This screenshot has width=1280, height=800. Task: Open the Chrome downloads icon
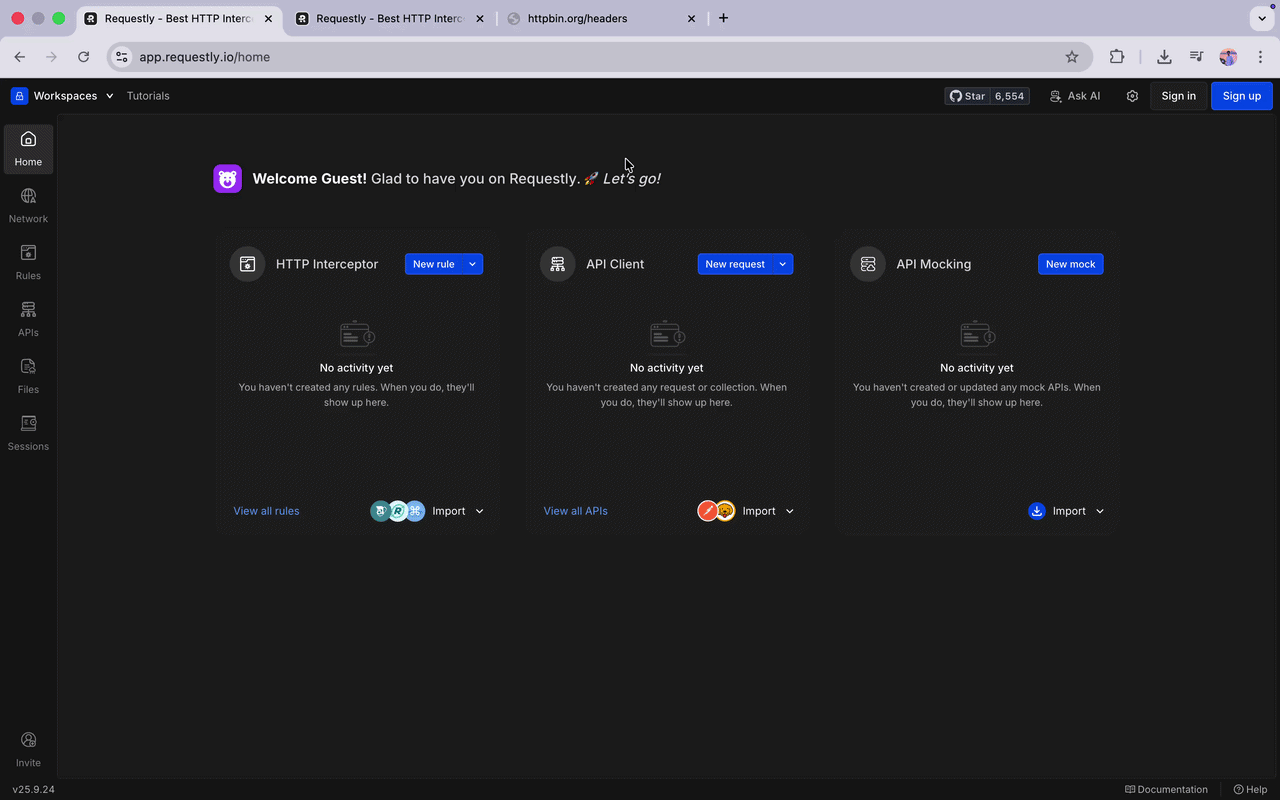(1164, 57)
